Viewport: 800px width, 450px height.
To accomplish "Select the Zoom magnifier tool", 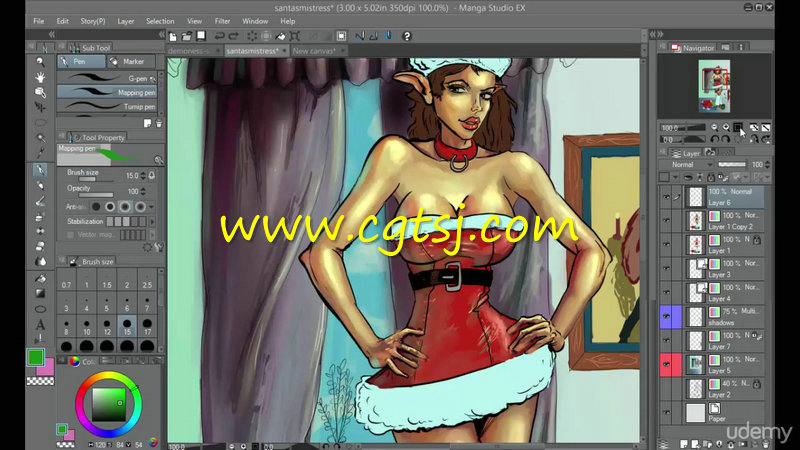I will point(40,62).
